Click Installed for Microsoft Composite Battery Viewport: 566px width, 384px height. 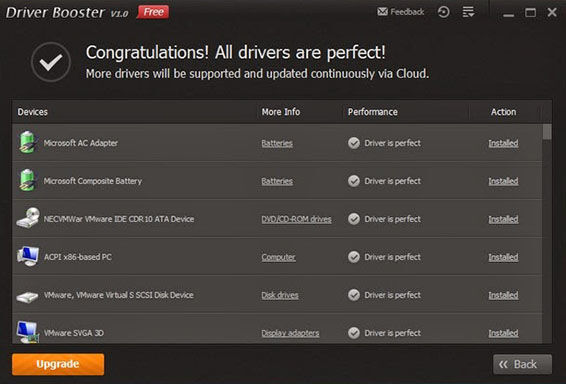(x=503, y=181)
